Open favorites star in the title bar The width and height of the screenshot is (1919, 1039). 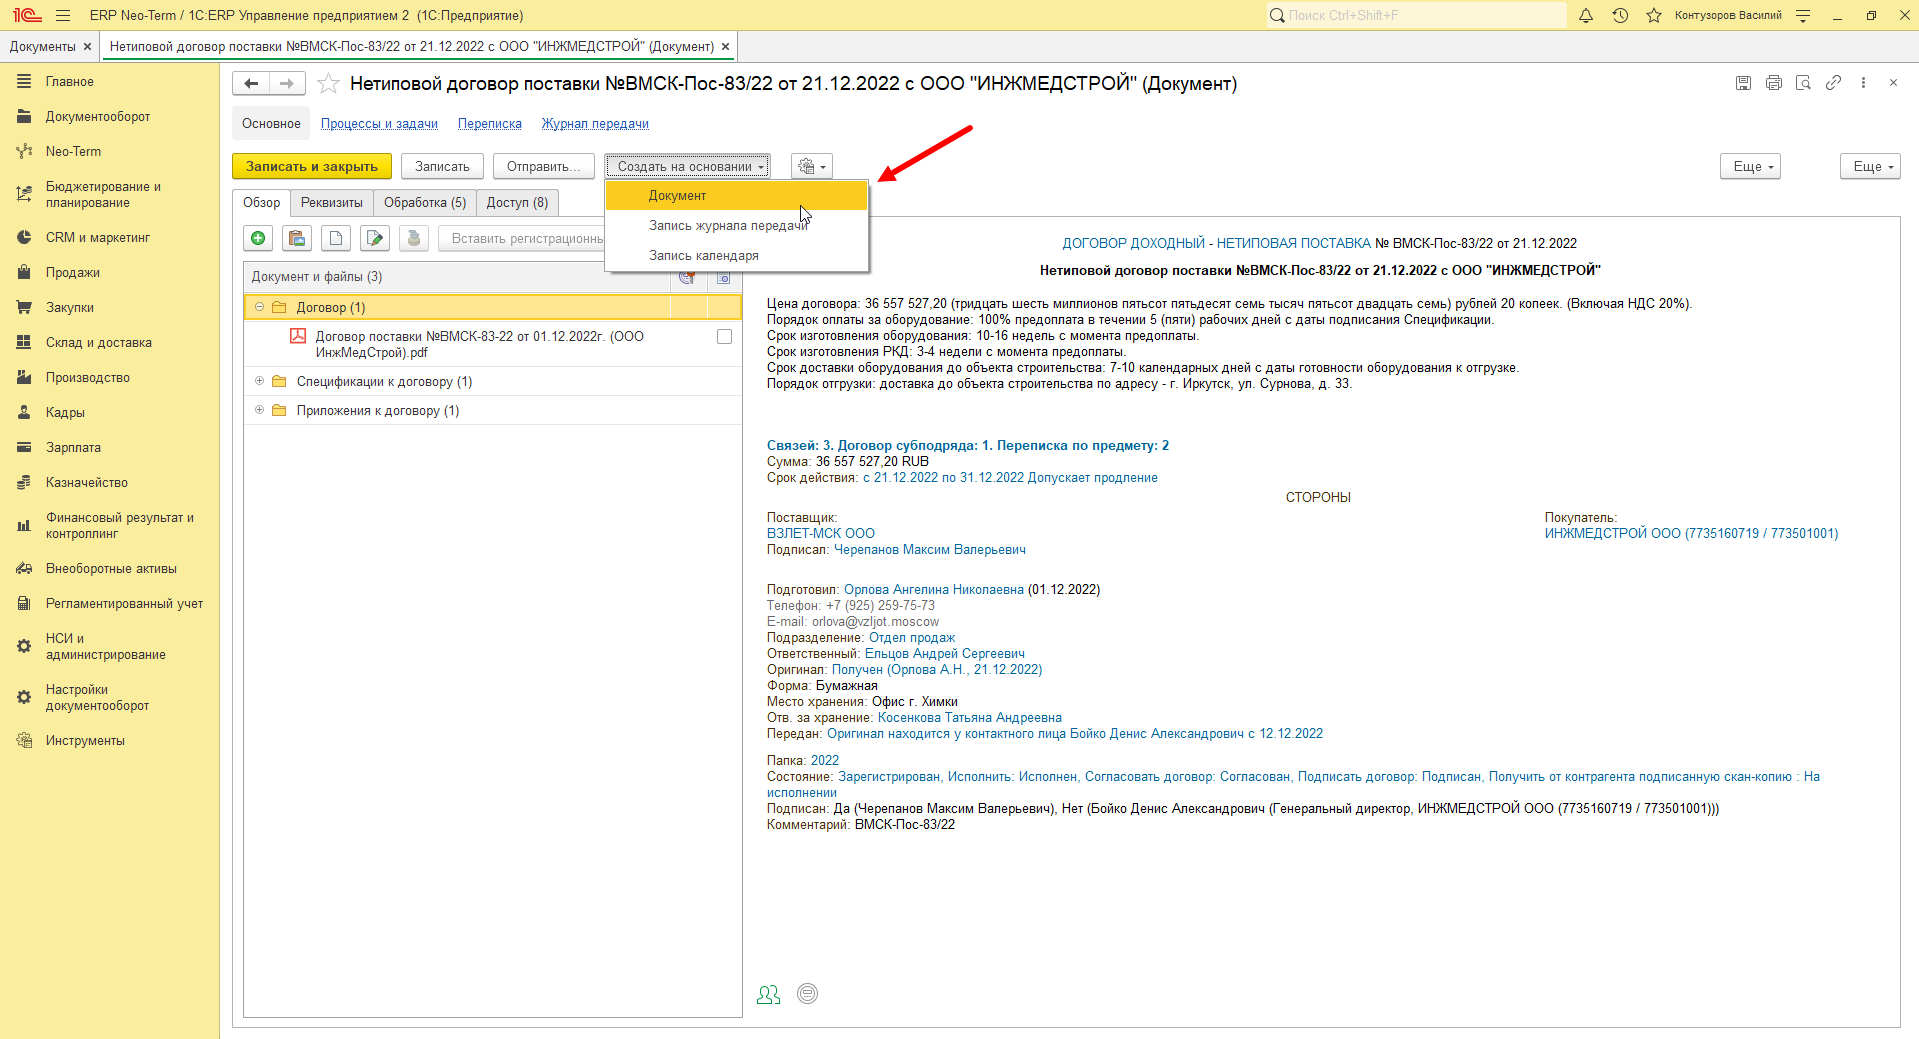click(x=1654, y=15)
